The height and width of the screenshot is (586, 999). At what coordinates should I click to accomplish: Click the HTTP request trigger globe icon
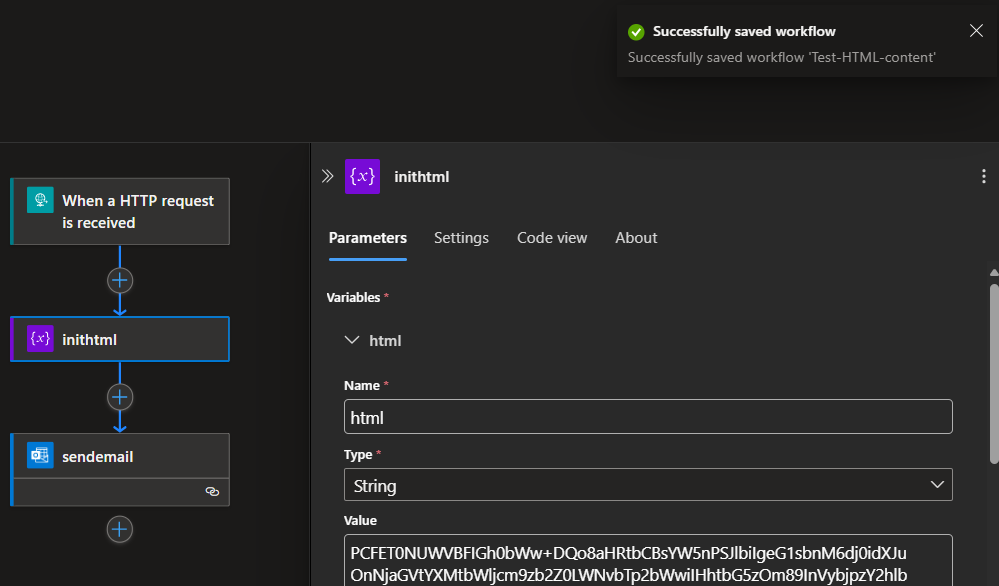(40, 200)
